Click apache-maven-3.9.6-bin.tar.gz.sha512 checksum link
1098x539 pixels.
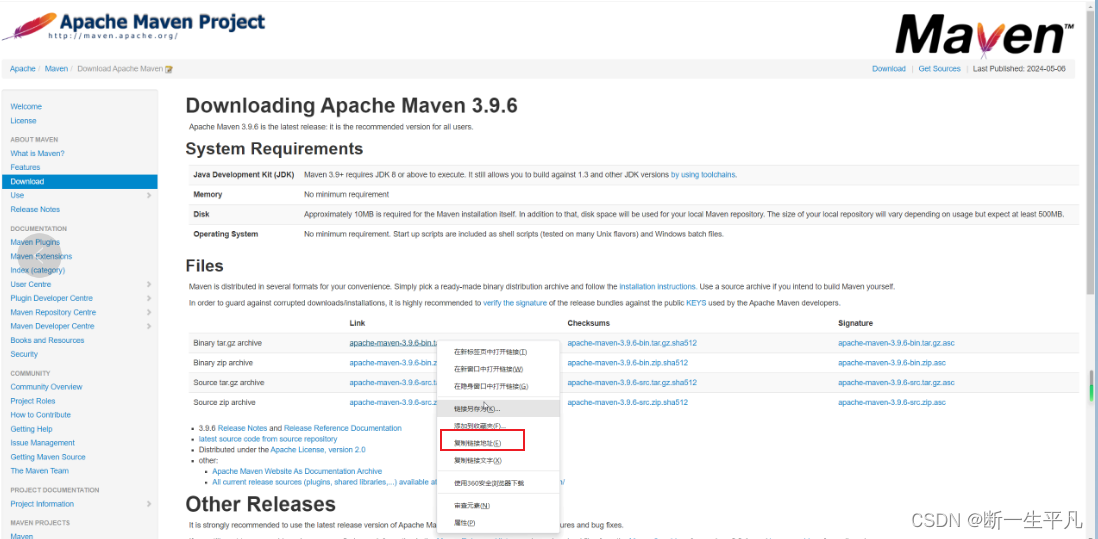632,343
